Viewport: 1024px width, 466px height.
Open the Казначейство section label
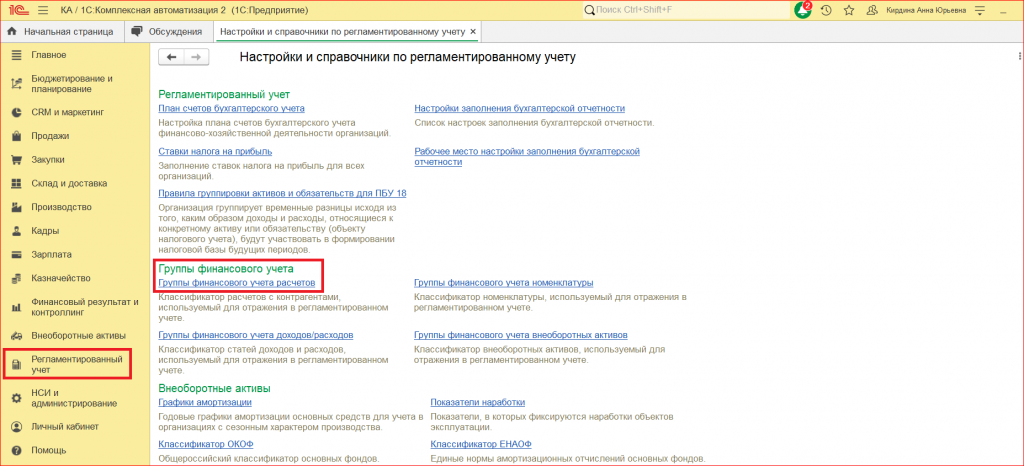click(61, 278)
